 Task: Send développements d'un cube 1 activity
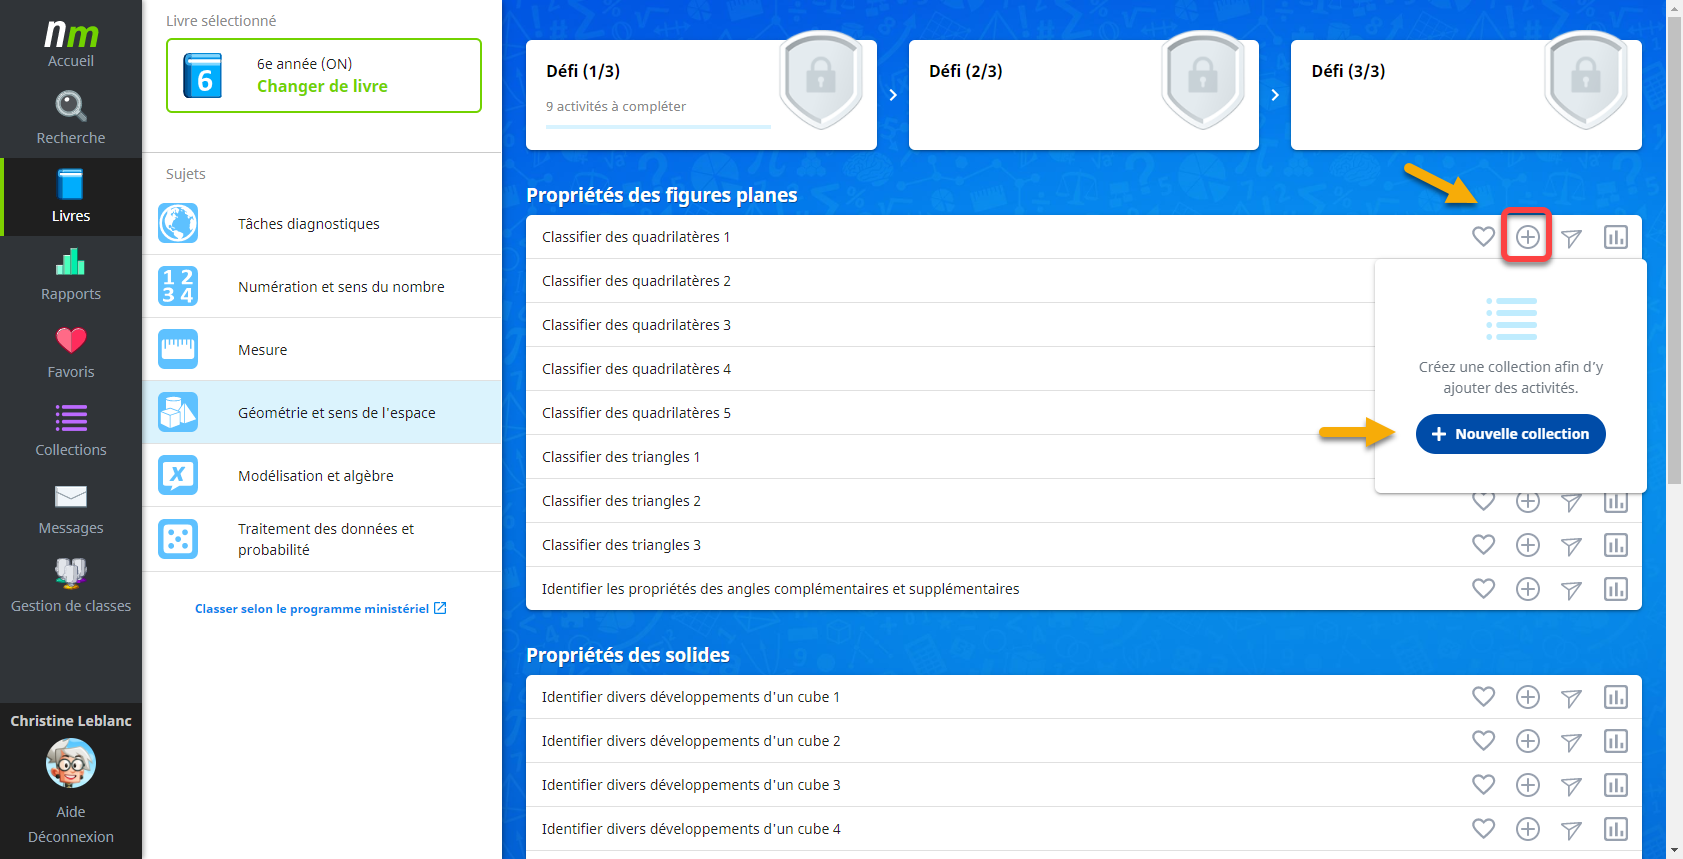[x=1571, y=697]
